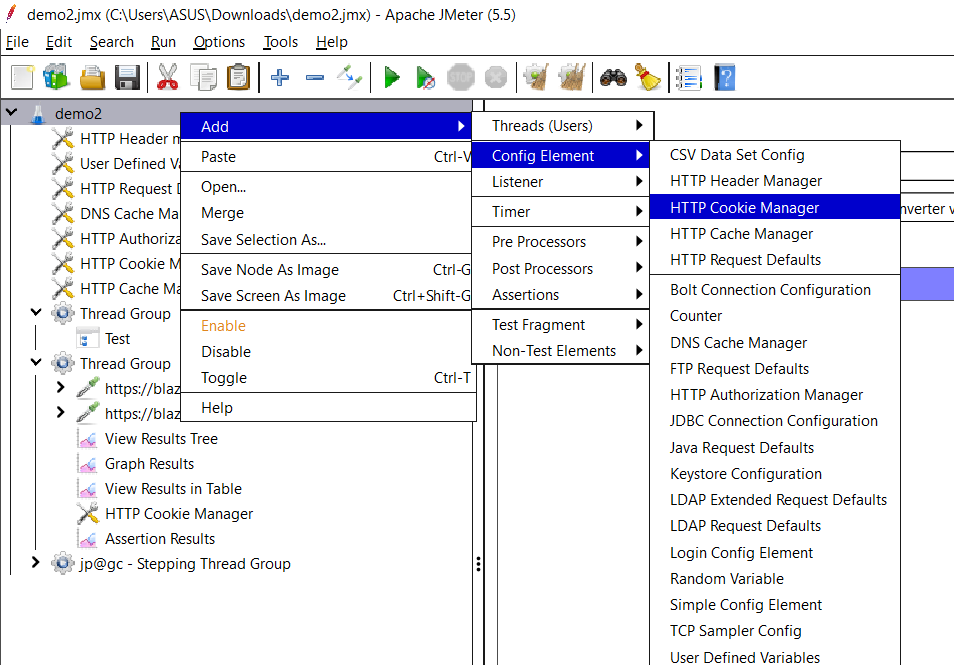The height and width of the screenshot is (665, 954).
Task: Open the Search menu
Action: point(112,42)
